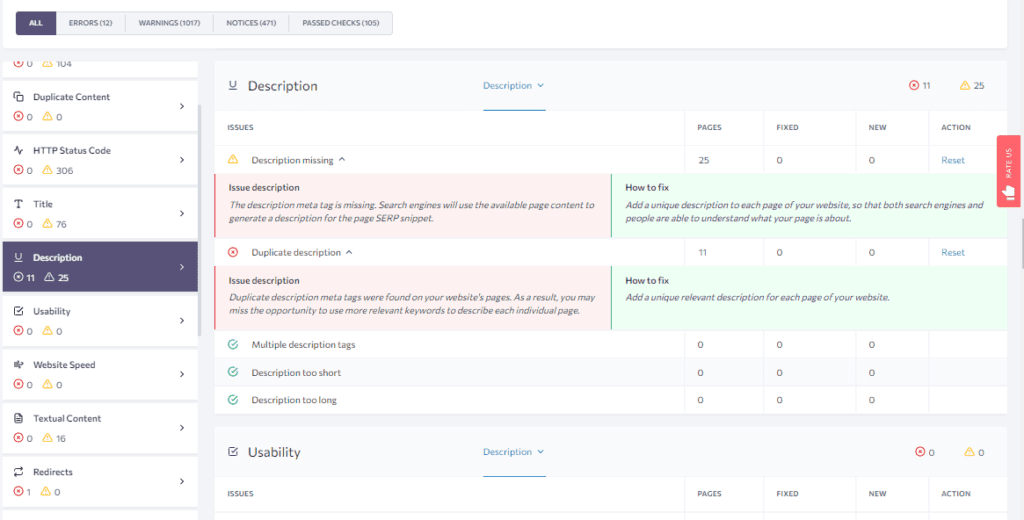Click the Duplicate Content sidebar icon
1024x520 pixels.
18,97
